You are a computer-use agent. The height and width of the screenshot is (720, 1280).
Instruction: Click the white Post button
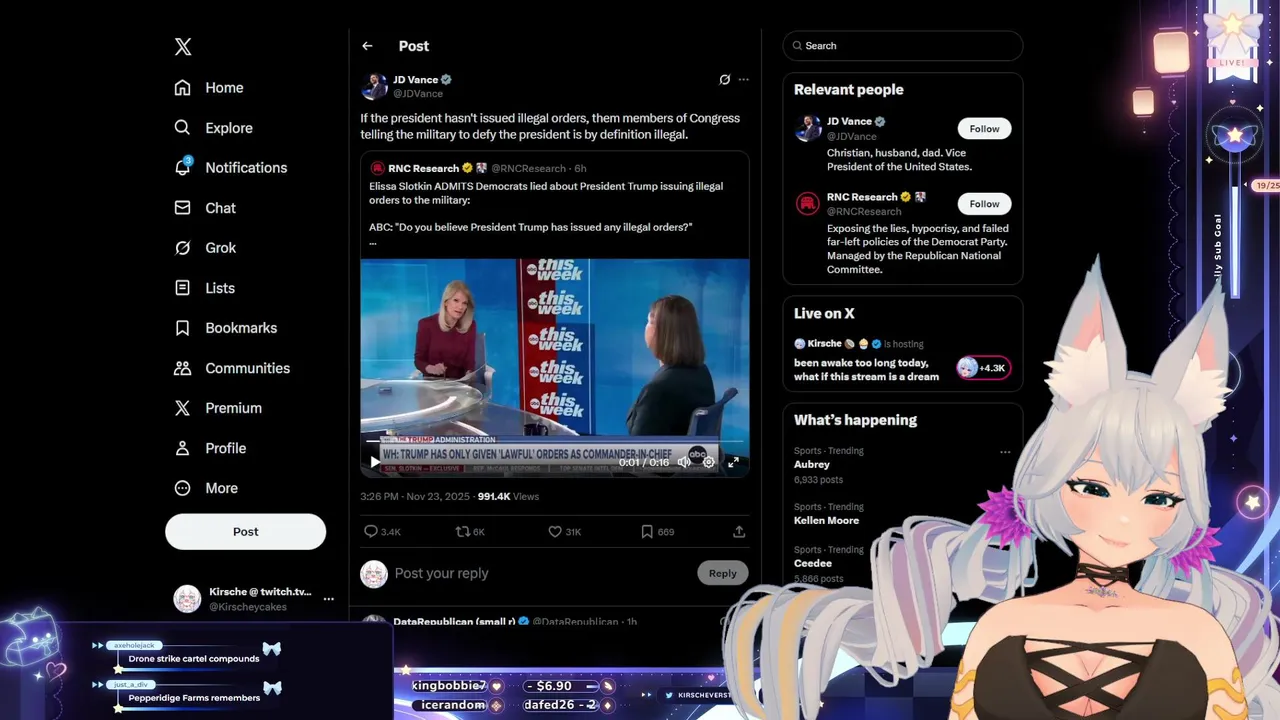click(245, 532)
